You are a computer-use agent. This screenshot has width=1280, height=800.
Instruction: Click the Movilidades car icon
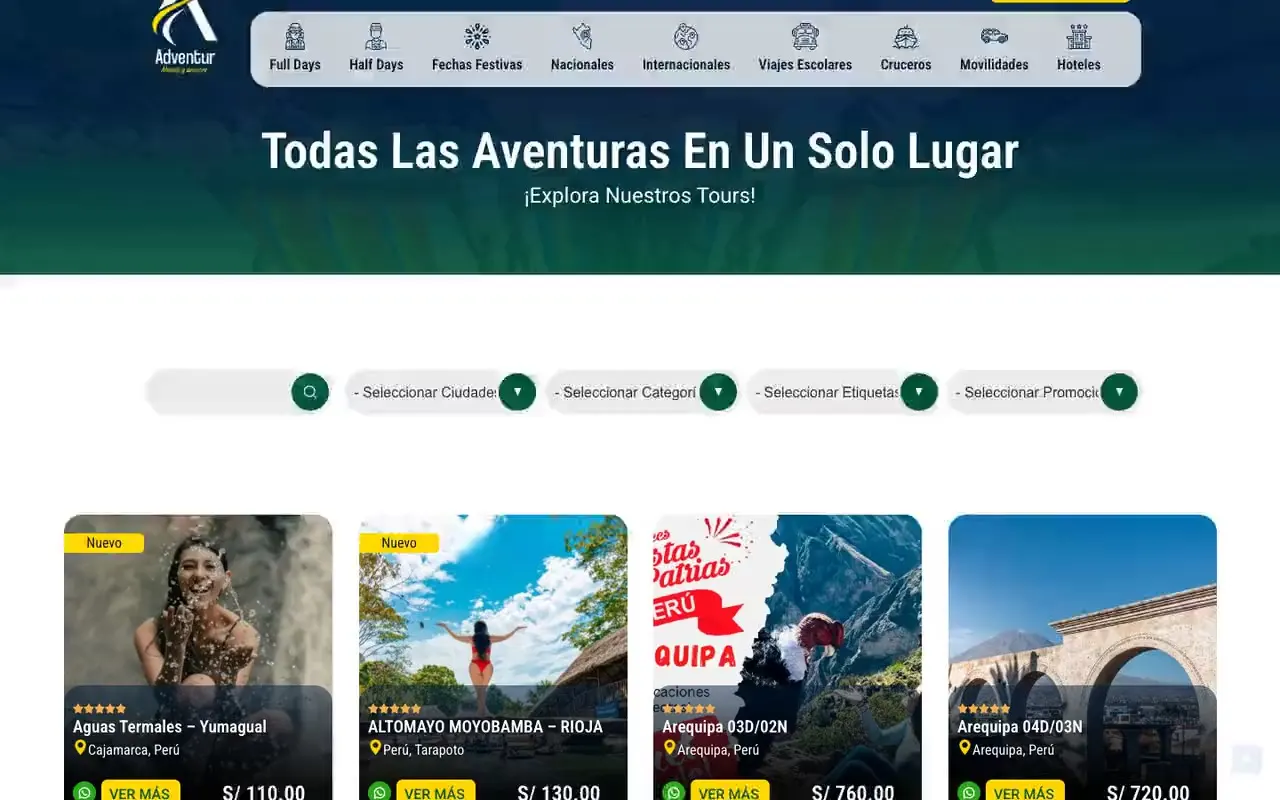click(x=994, y=37)
